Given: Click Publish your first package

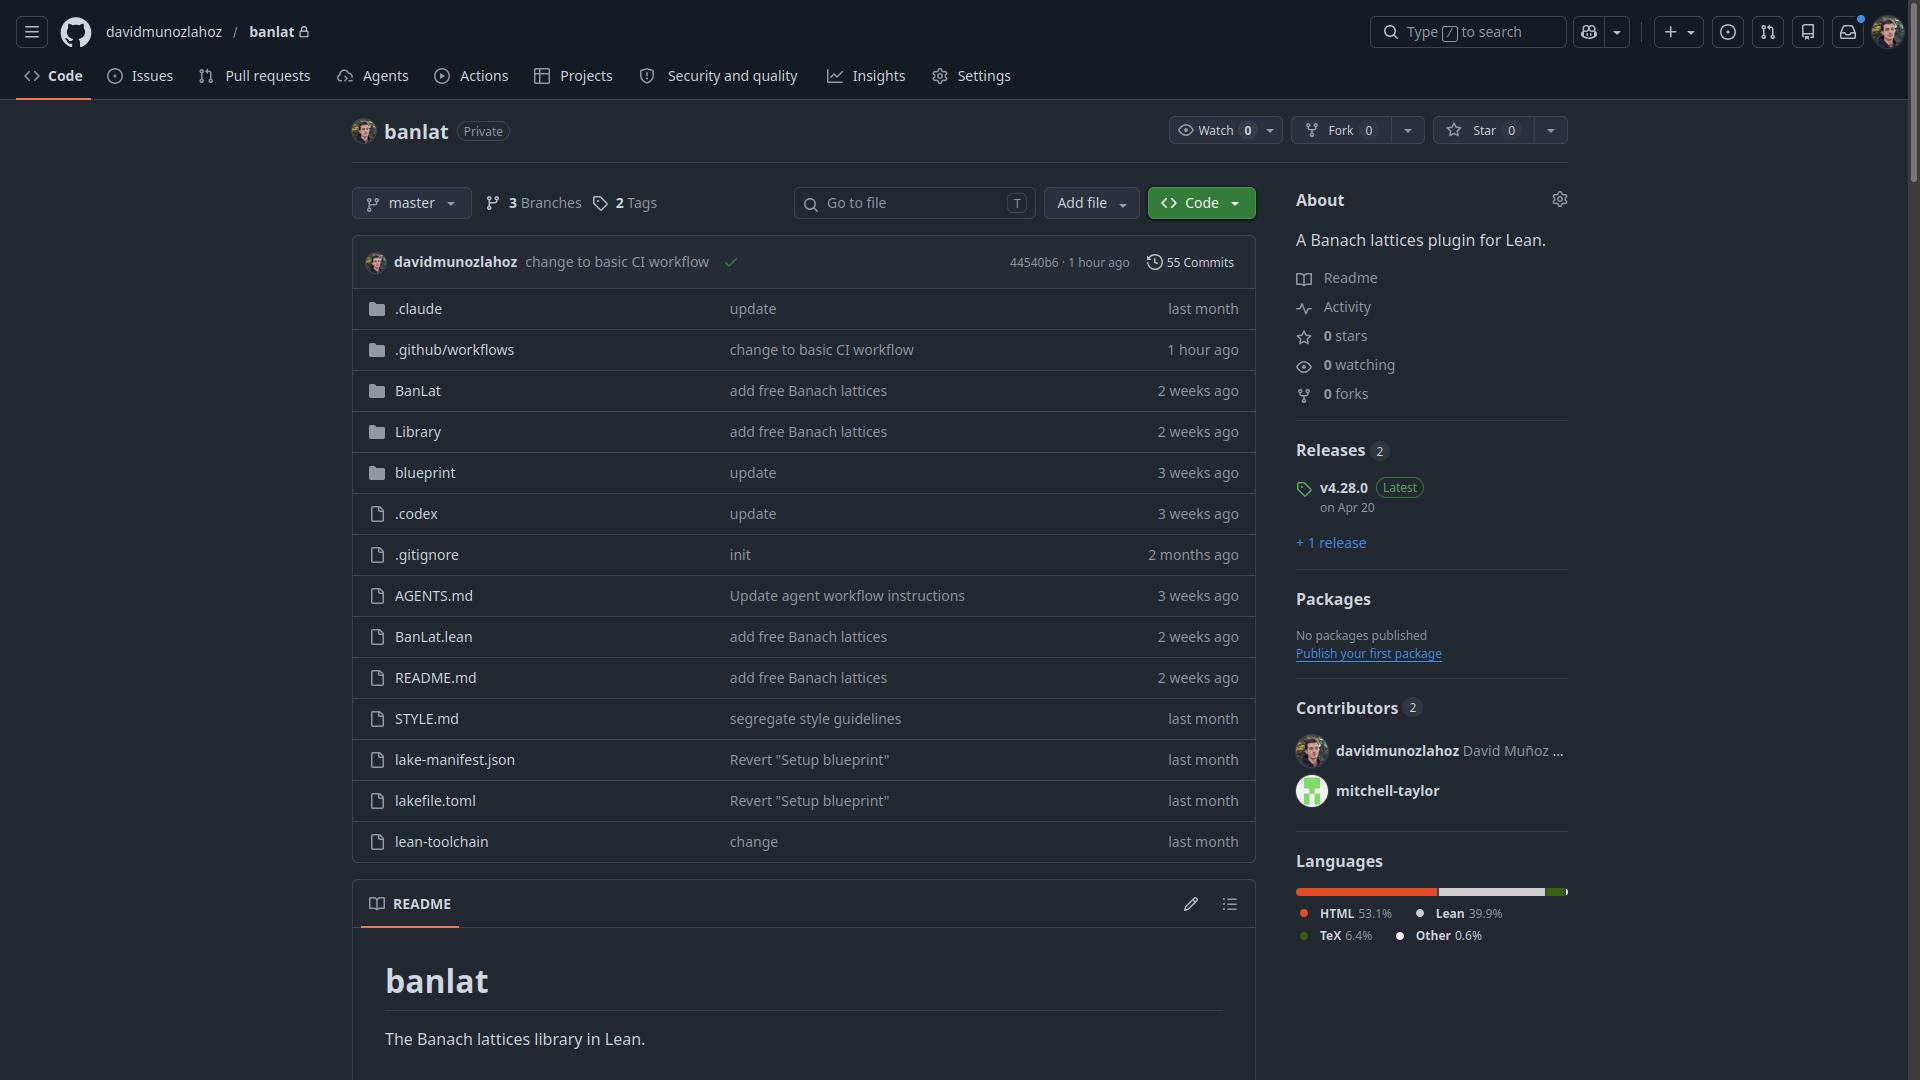Looking at the screenshot, I should (x=1368, y=654).
